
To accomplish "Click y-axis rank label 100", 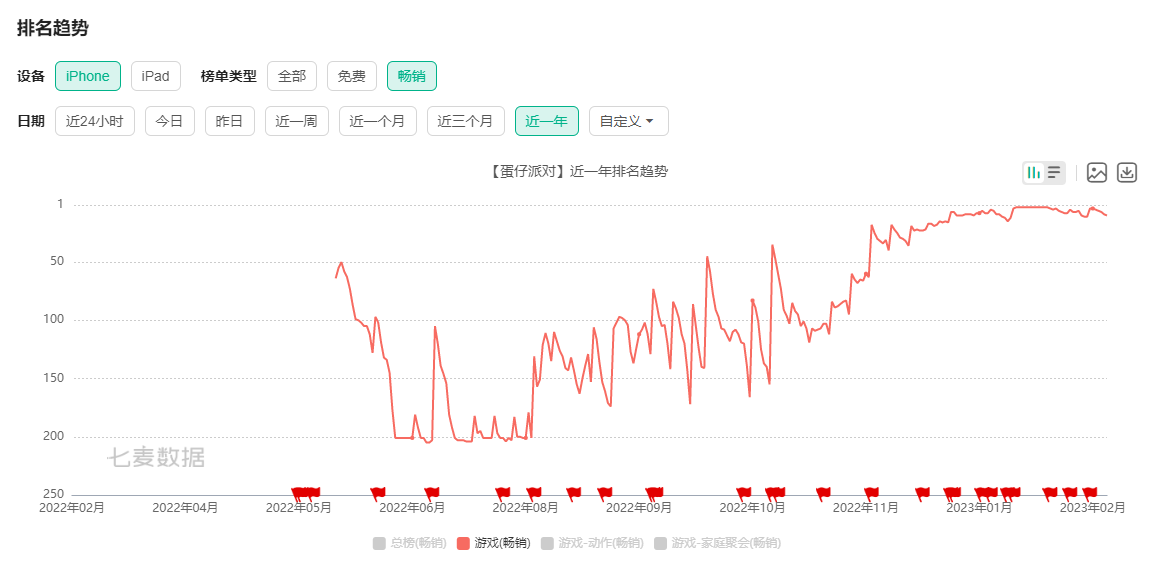I will 55,320.
